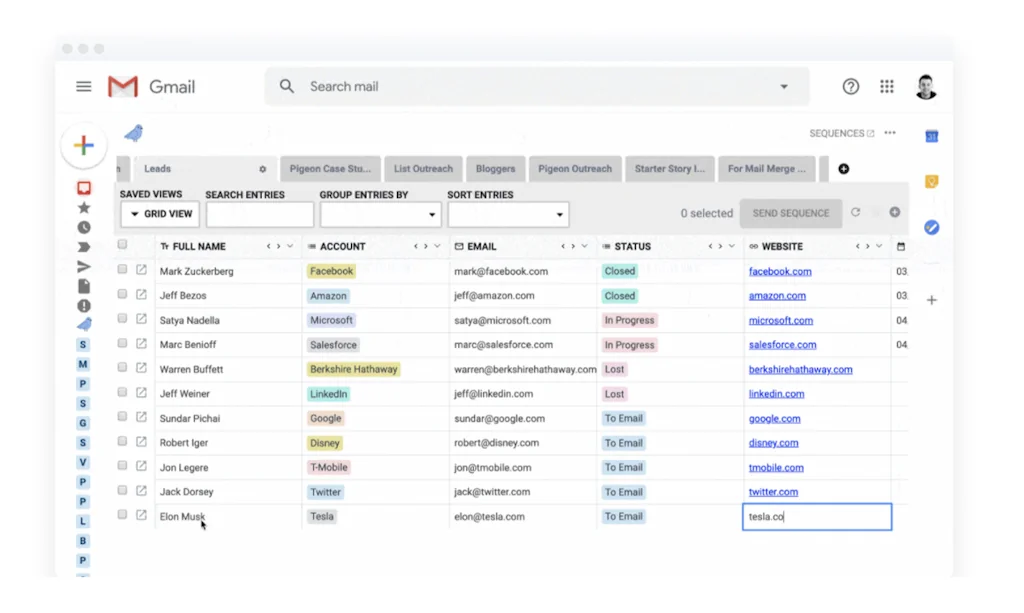Open Google Calendar in the right side panel
The height and width of the screenshot is (613, 1024).
click(x=930, y=135)
